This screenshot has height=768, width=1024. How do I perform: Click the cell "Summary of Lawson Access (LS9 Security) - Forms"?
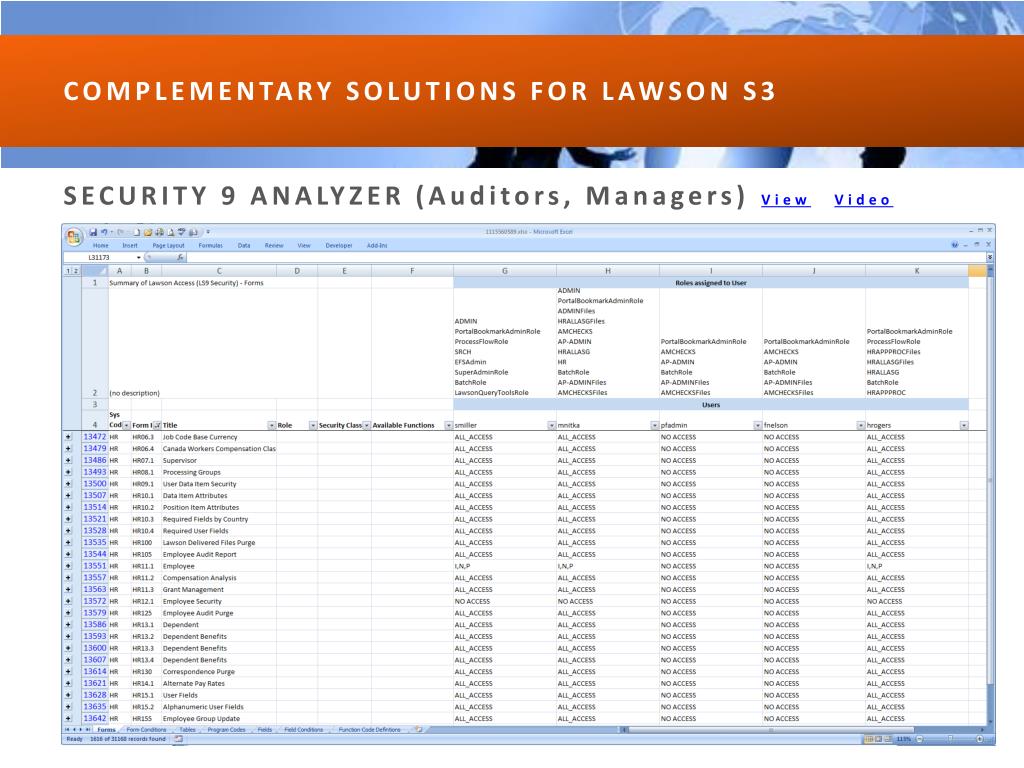coord(186,283)
